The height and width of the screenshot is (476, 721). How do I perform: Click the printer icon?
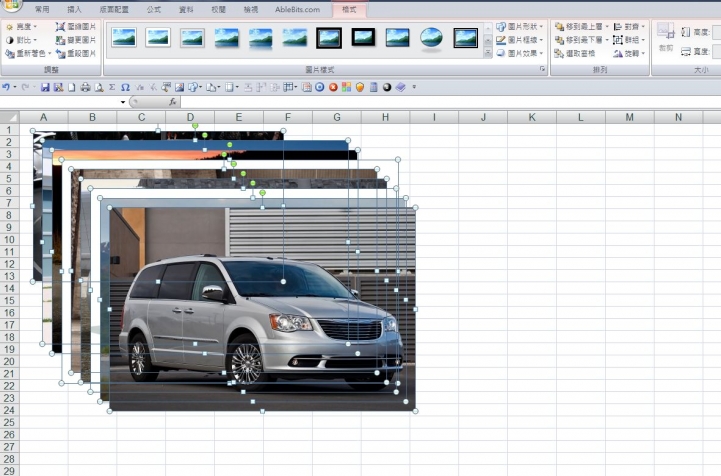coord(85,87)
